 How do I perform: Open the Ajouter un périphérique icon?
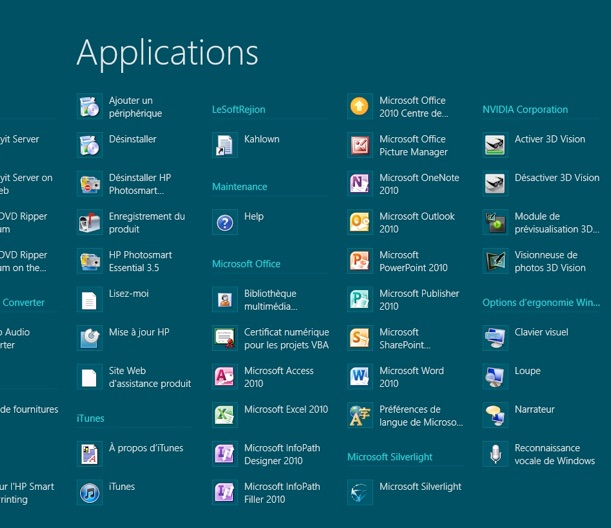90,106
